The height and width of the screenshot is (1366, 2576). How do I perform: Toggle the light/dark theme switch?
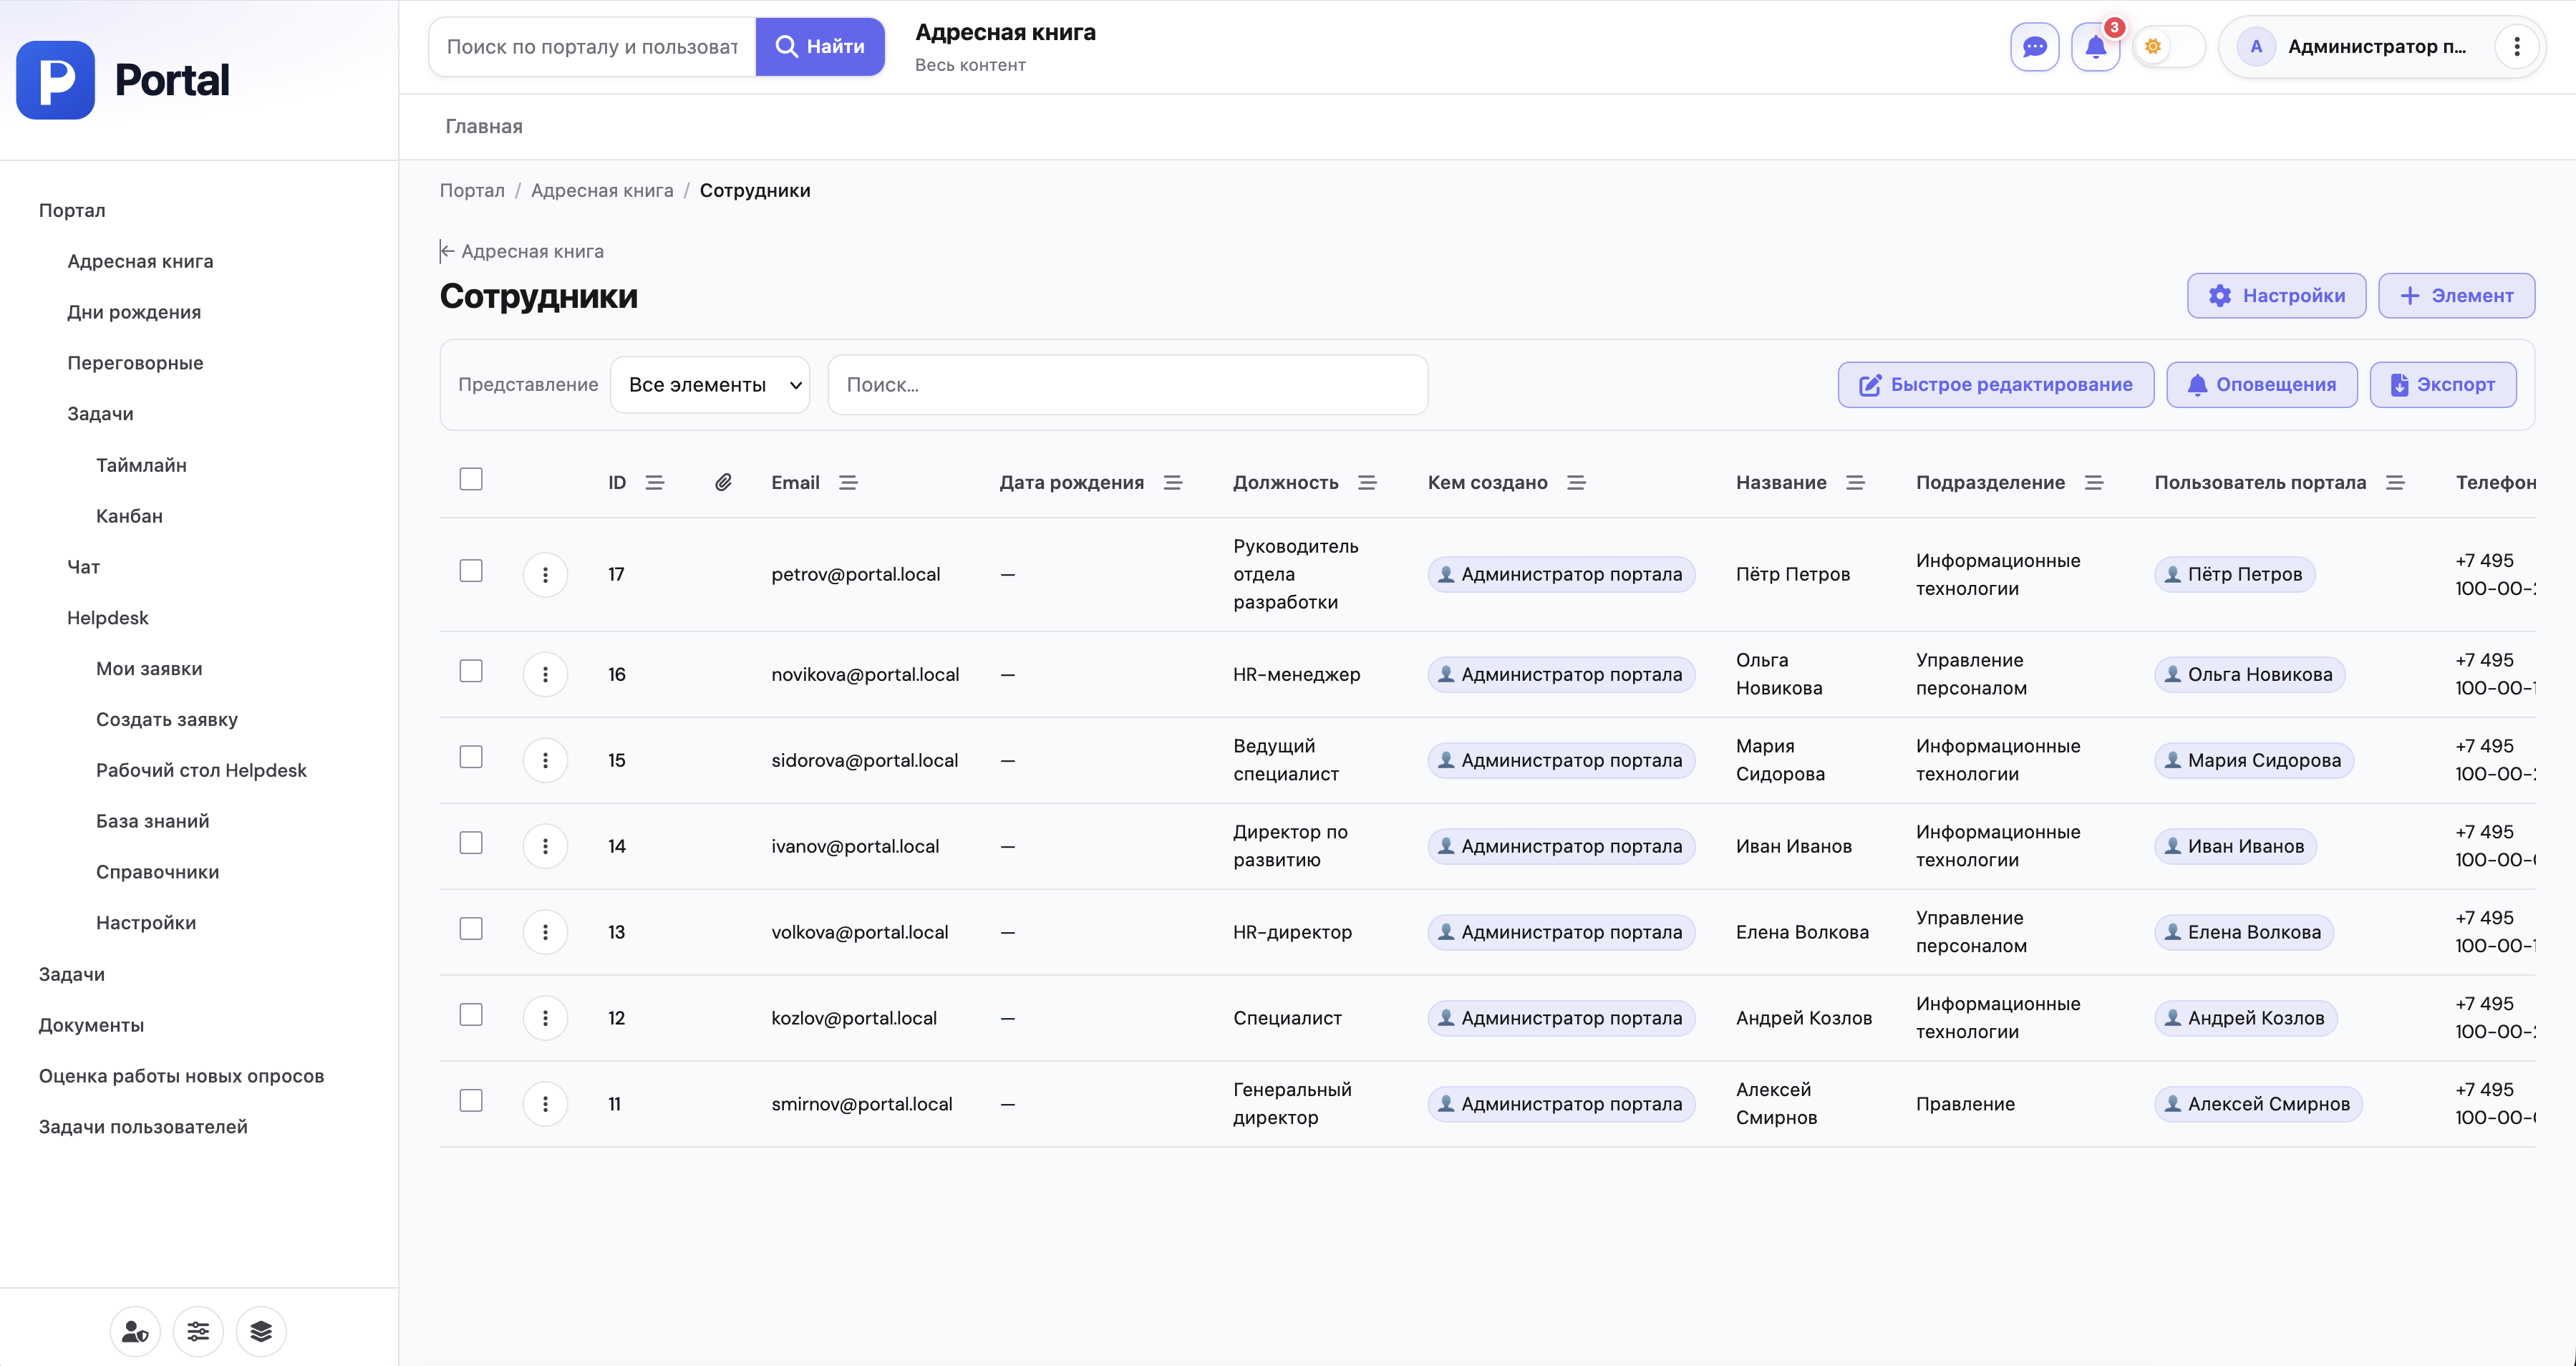(2168, 47)
